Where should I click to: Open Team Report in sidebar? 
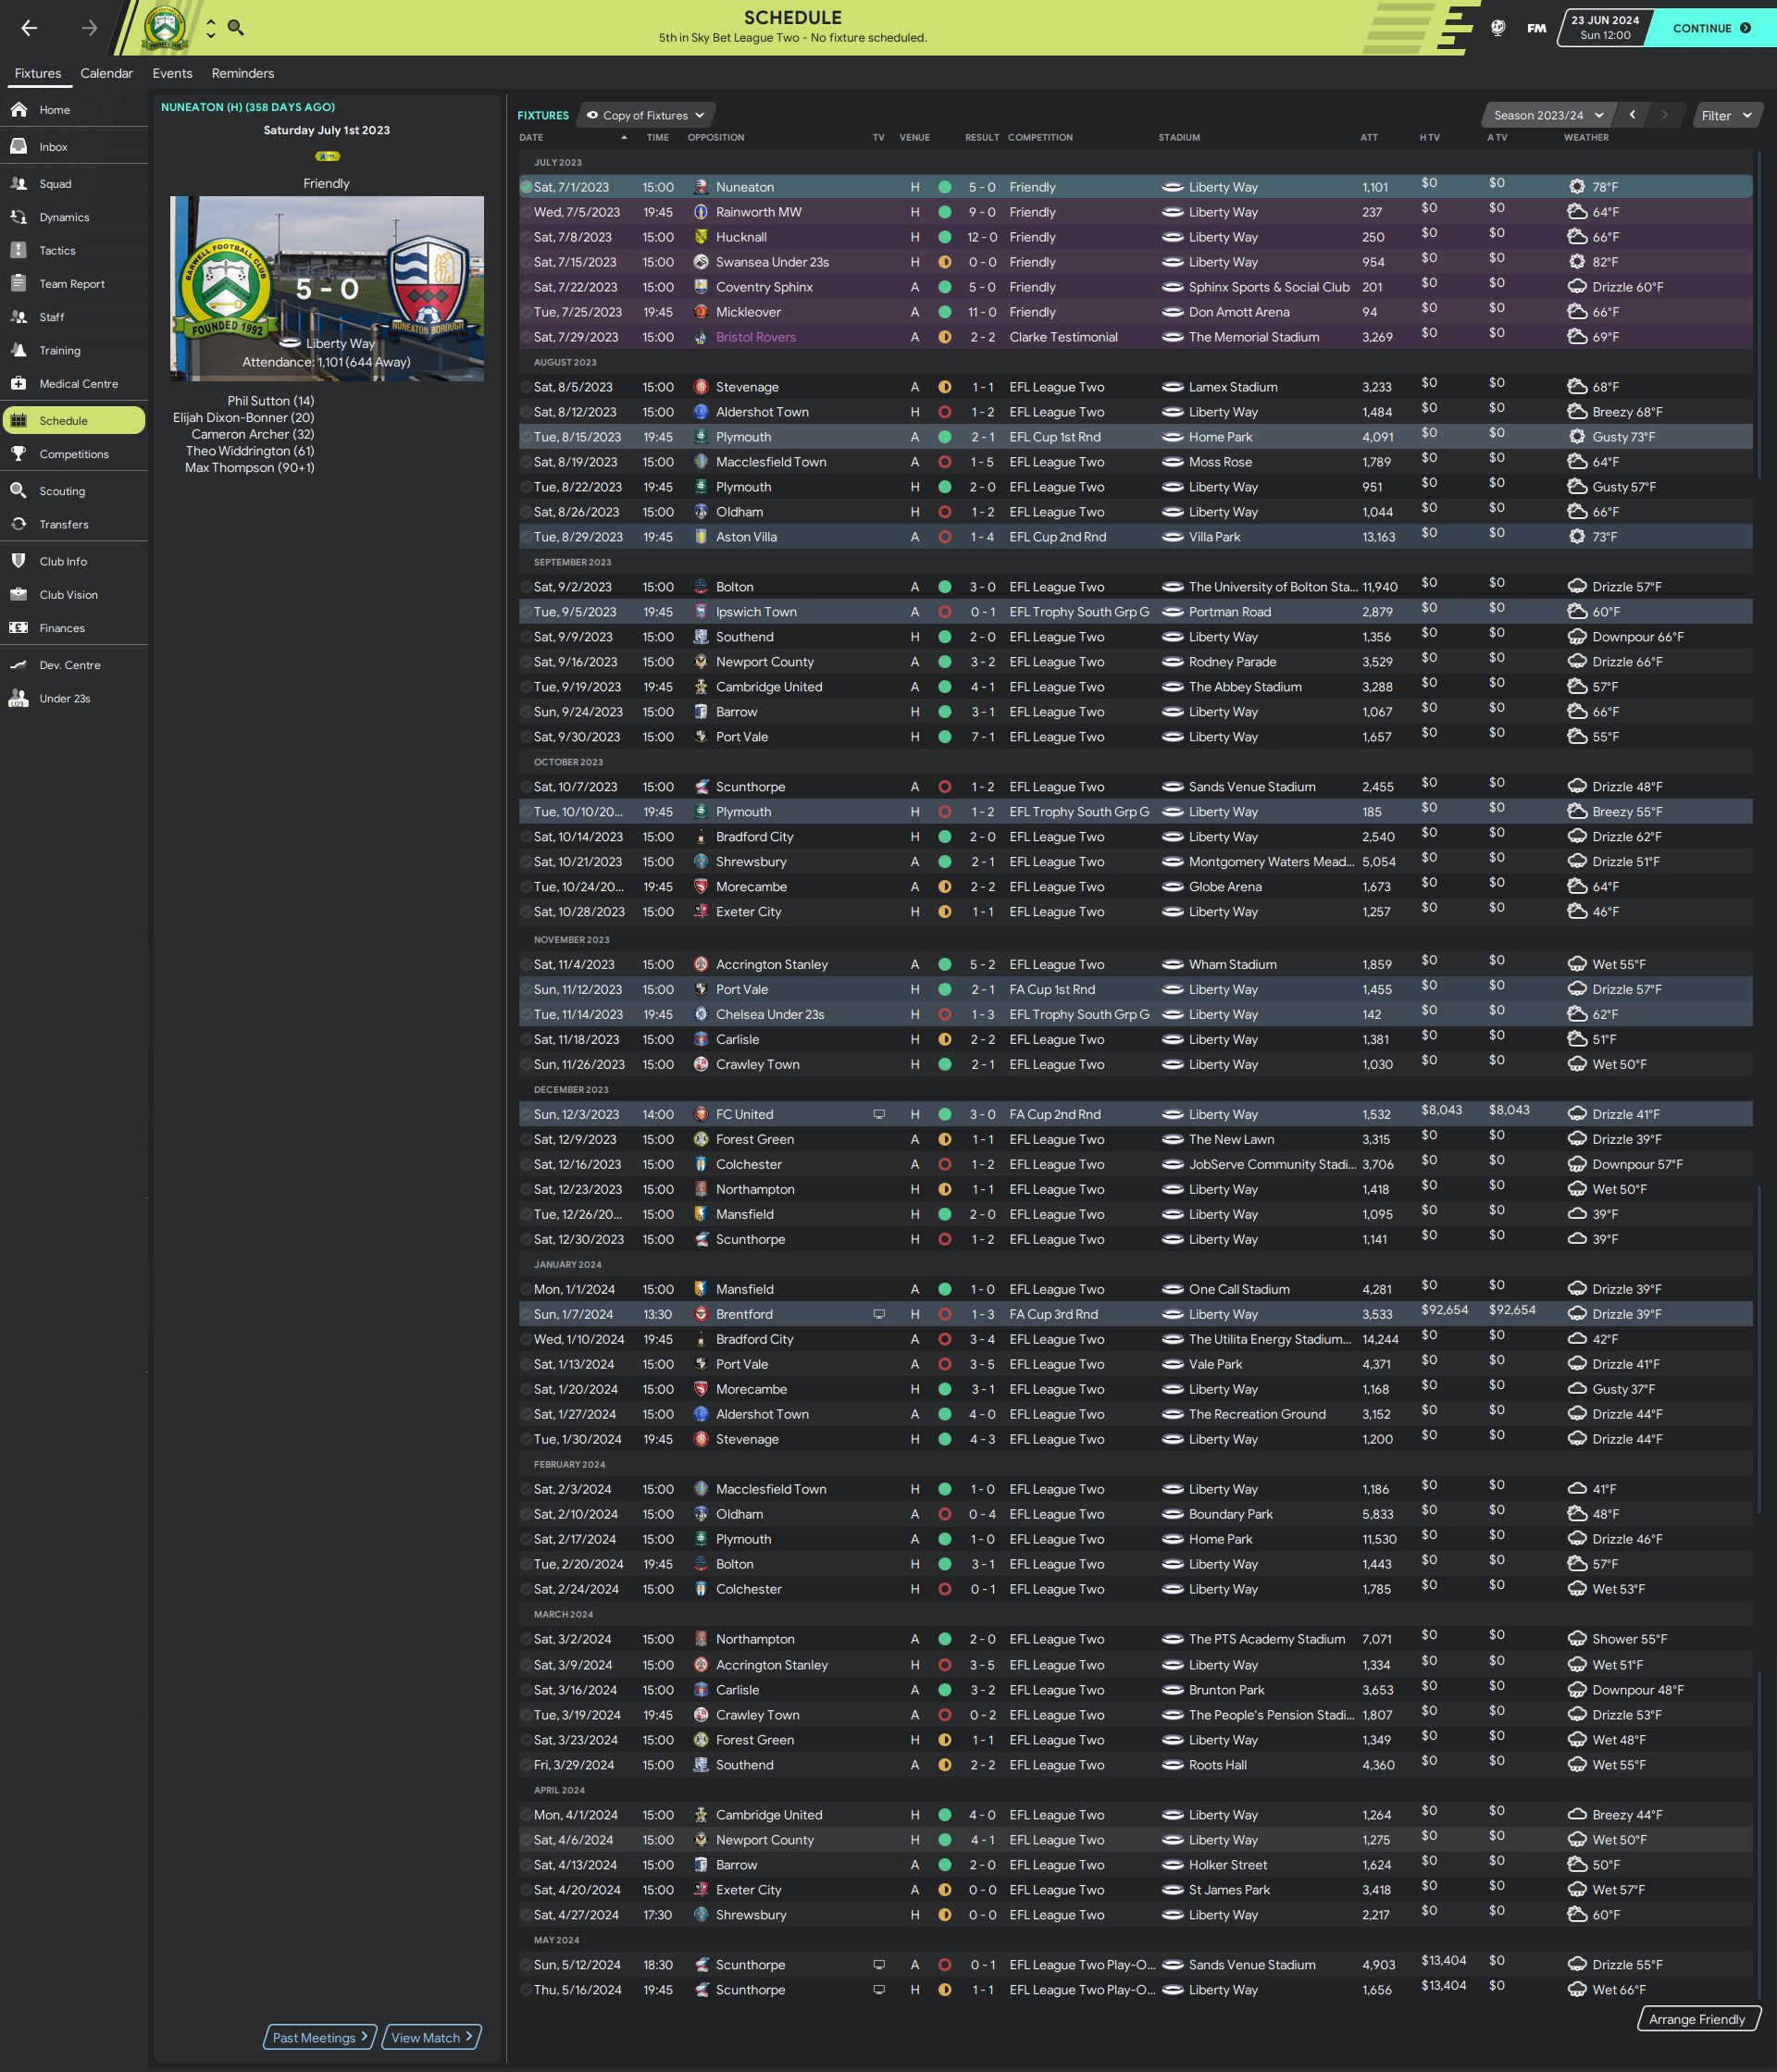pyautogui.click(x=74, y=284)
